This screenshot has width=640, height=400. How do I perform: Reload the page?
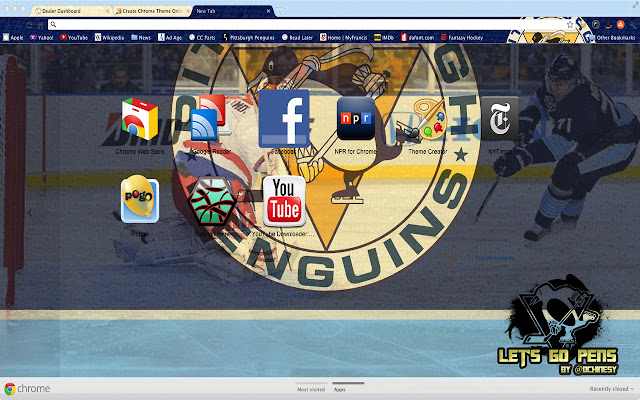(29, 25)
